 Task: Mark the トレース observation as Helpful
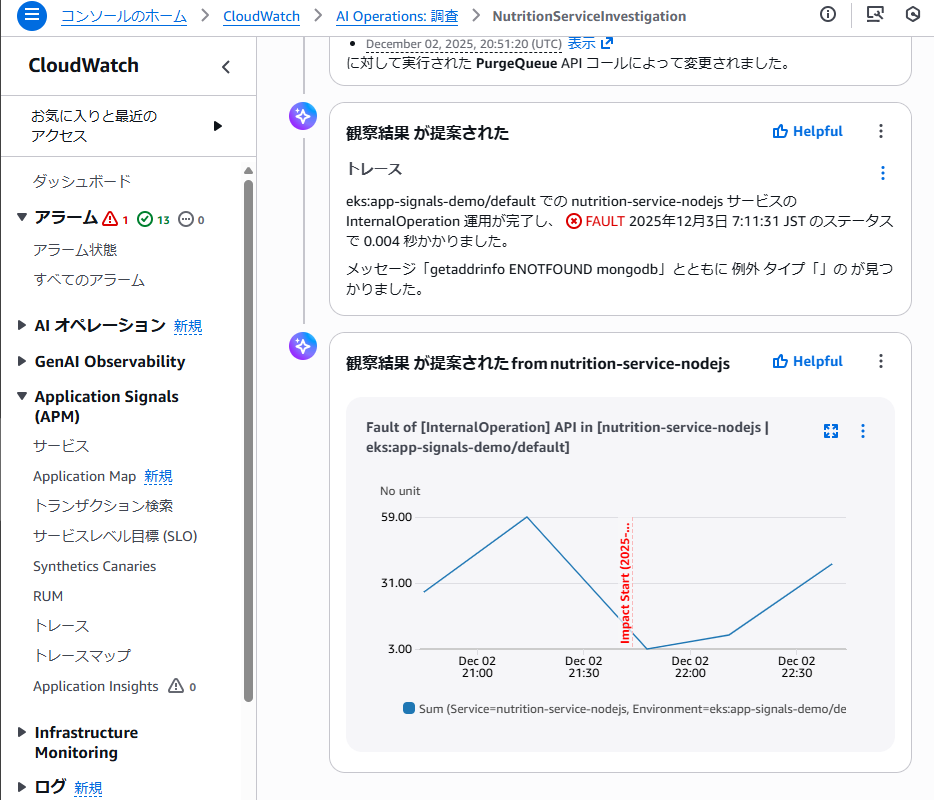tap(808, 132)
